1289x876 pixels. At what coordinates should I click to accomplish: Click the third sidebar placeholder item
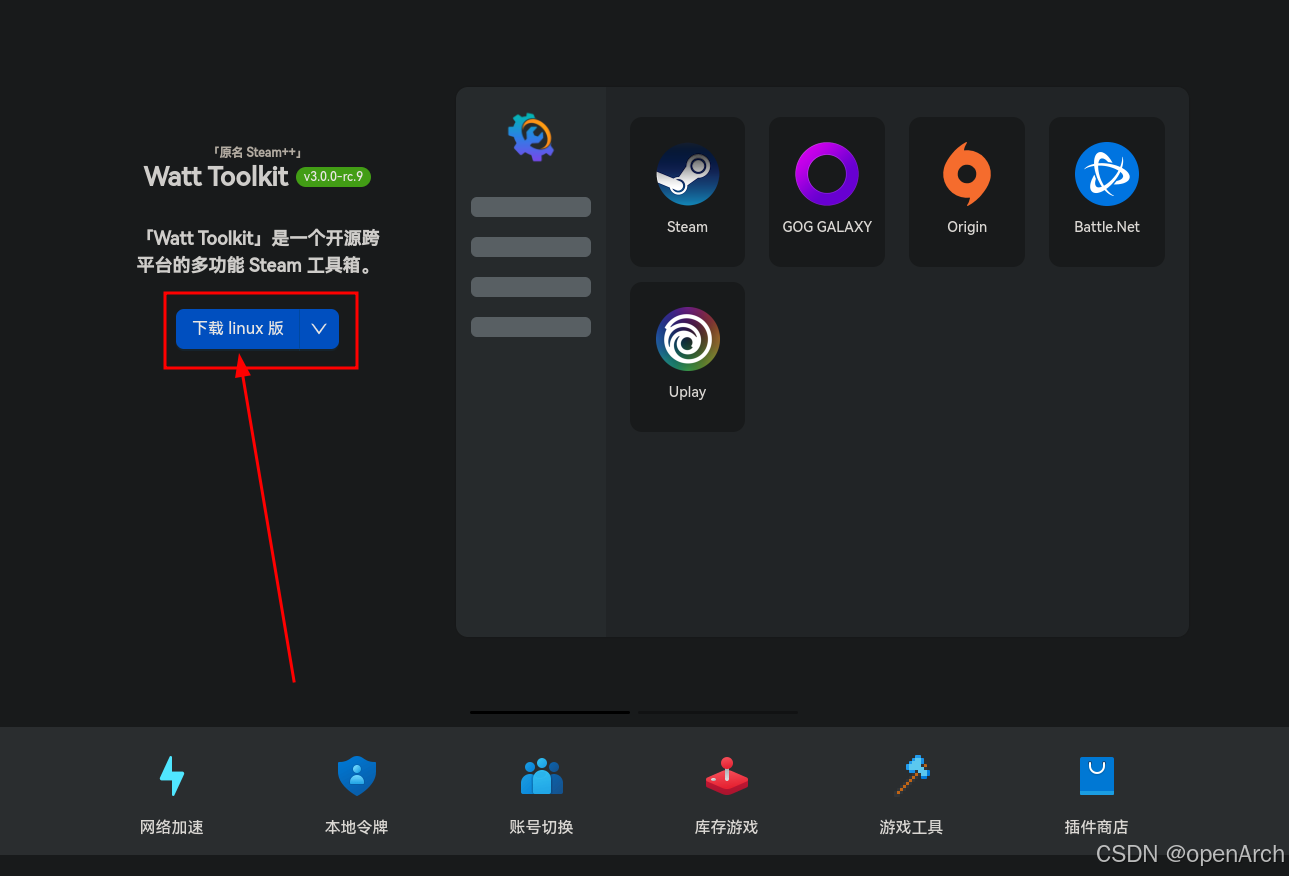tap(531, 287)
